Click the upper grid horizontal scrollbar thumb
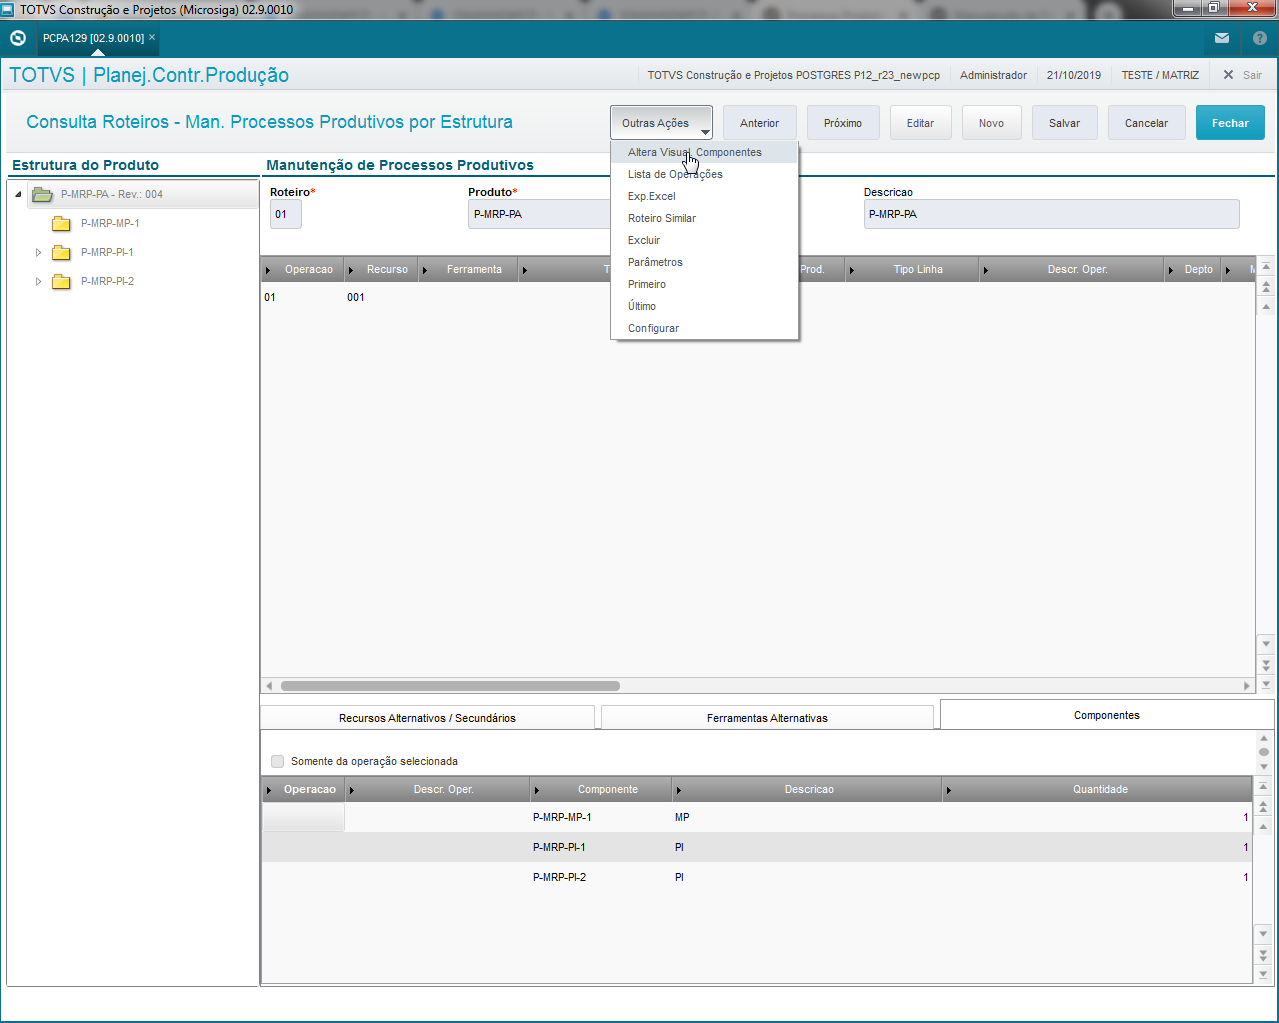This screenshot has height=1023, width=1279. [x=450, y=686]
